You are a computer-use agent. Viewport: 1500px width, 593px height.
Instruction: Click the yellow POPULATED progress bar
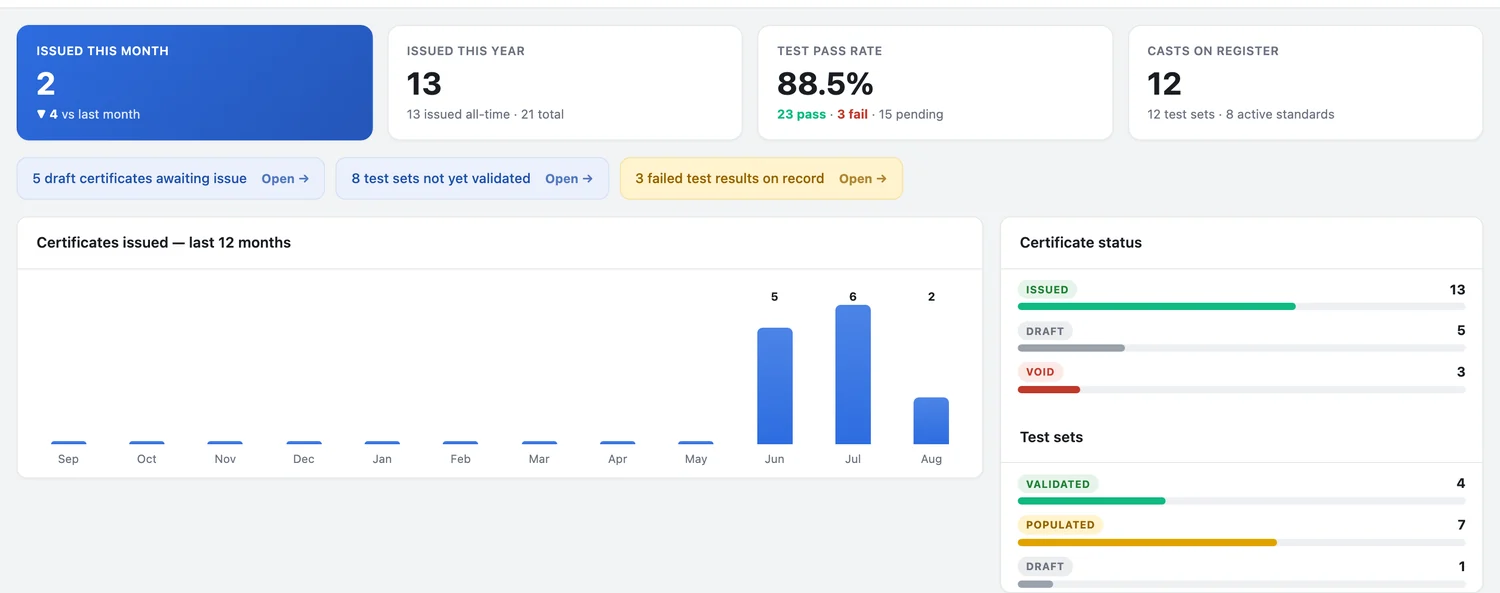pos(1147,543)
